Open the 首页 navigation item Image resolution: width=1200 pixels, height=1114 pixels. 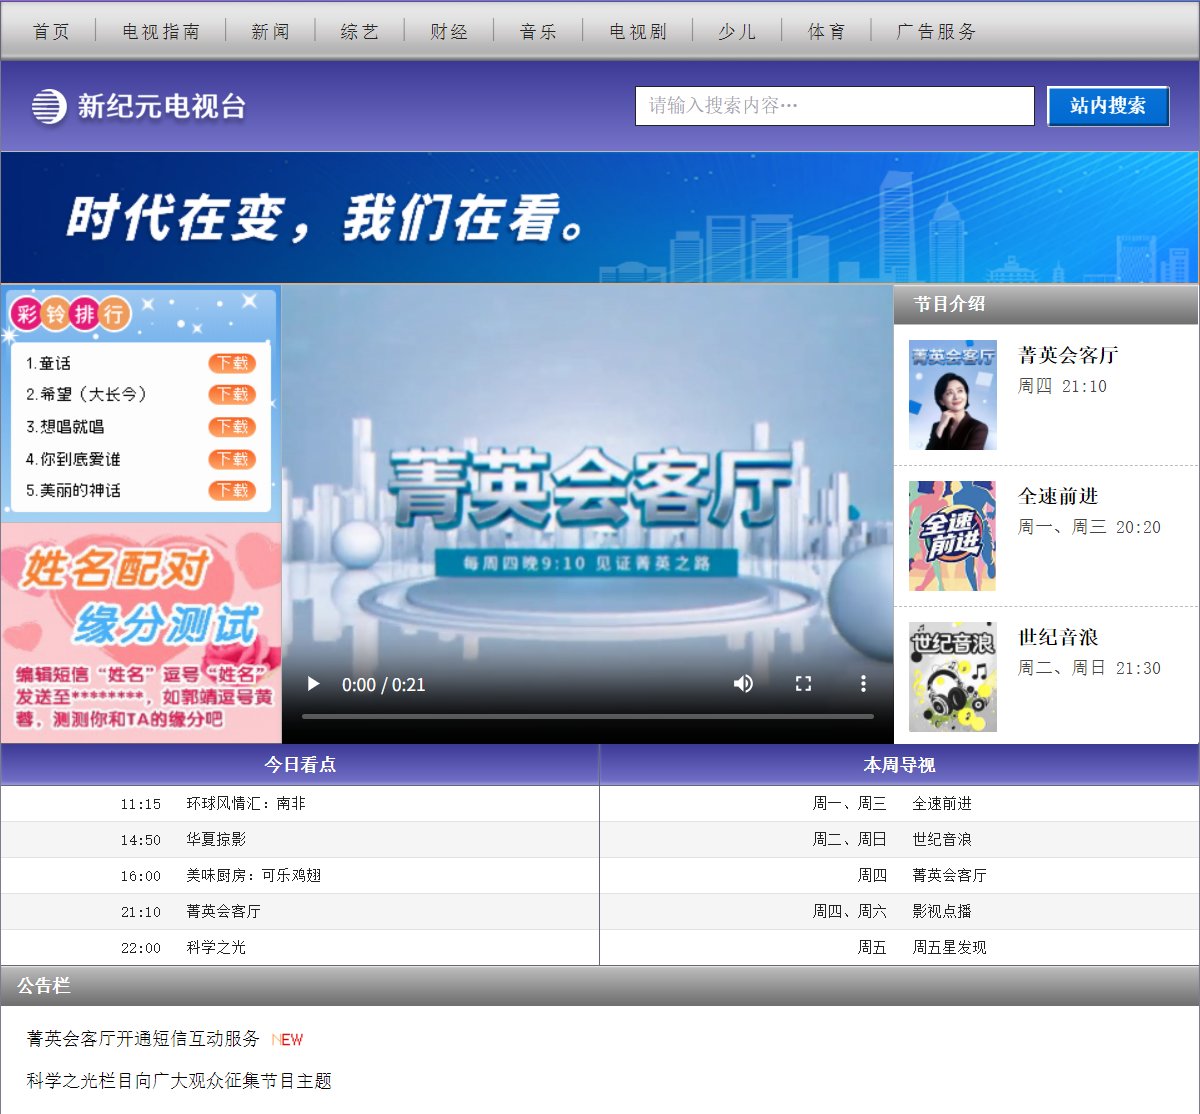click(x=51, y=32)
